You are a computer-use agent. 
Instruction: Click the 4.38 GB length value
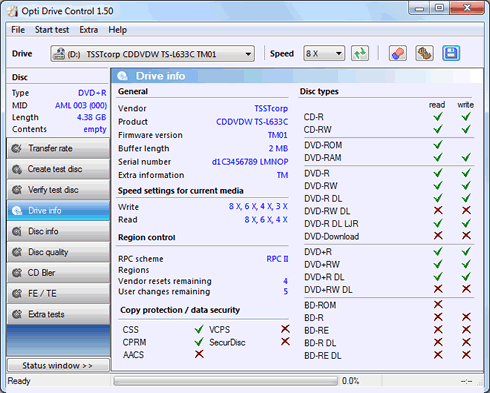[x=91, y=117]
